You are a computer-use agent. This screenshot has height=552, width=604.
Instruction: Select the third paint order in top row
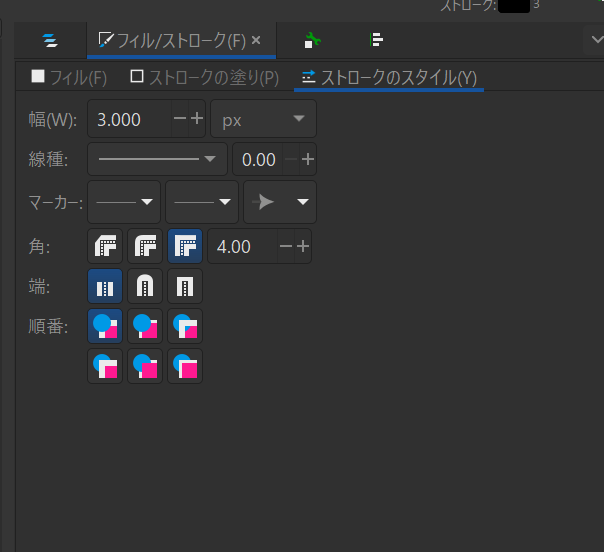click(x=185, y=326)
